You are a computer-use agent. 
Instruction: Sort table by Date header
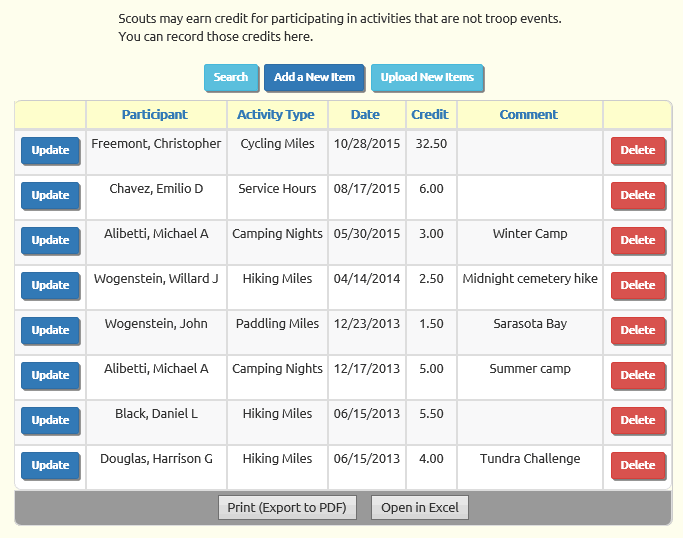[x=365, y=115]
